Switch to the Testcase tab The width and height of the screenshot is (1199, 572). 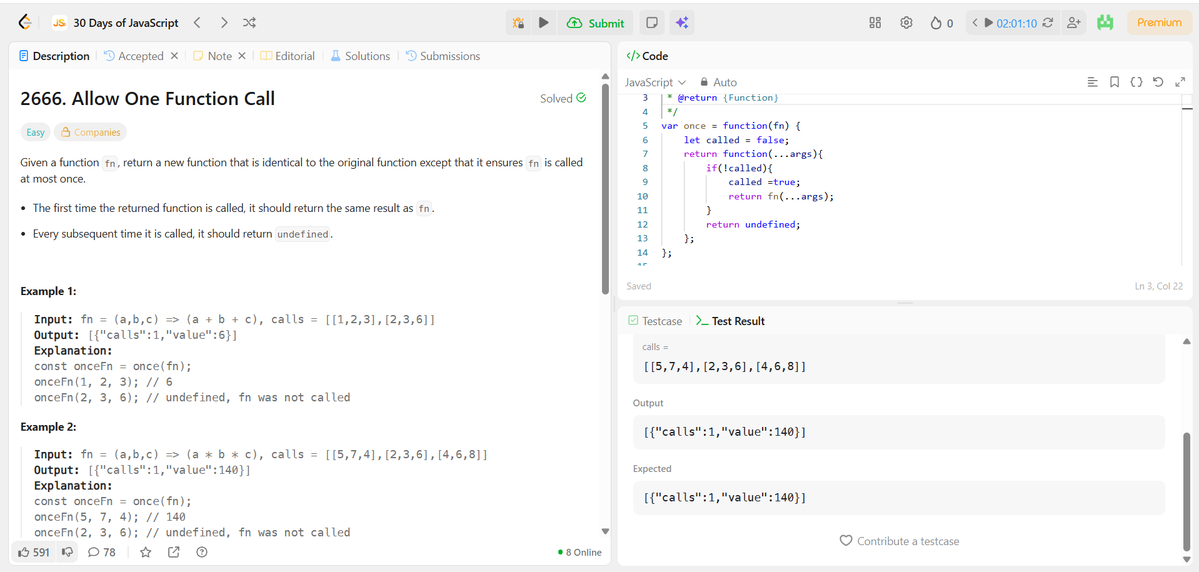pyautogui.click(x=655, y=321)
